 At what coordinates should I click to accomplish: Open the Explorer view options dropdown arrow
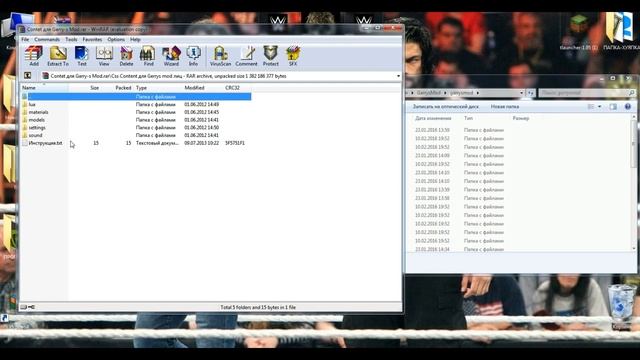coord(600,107)
